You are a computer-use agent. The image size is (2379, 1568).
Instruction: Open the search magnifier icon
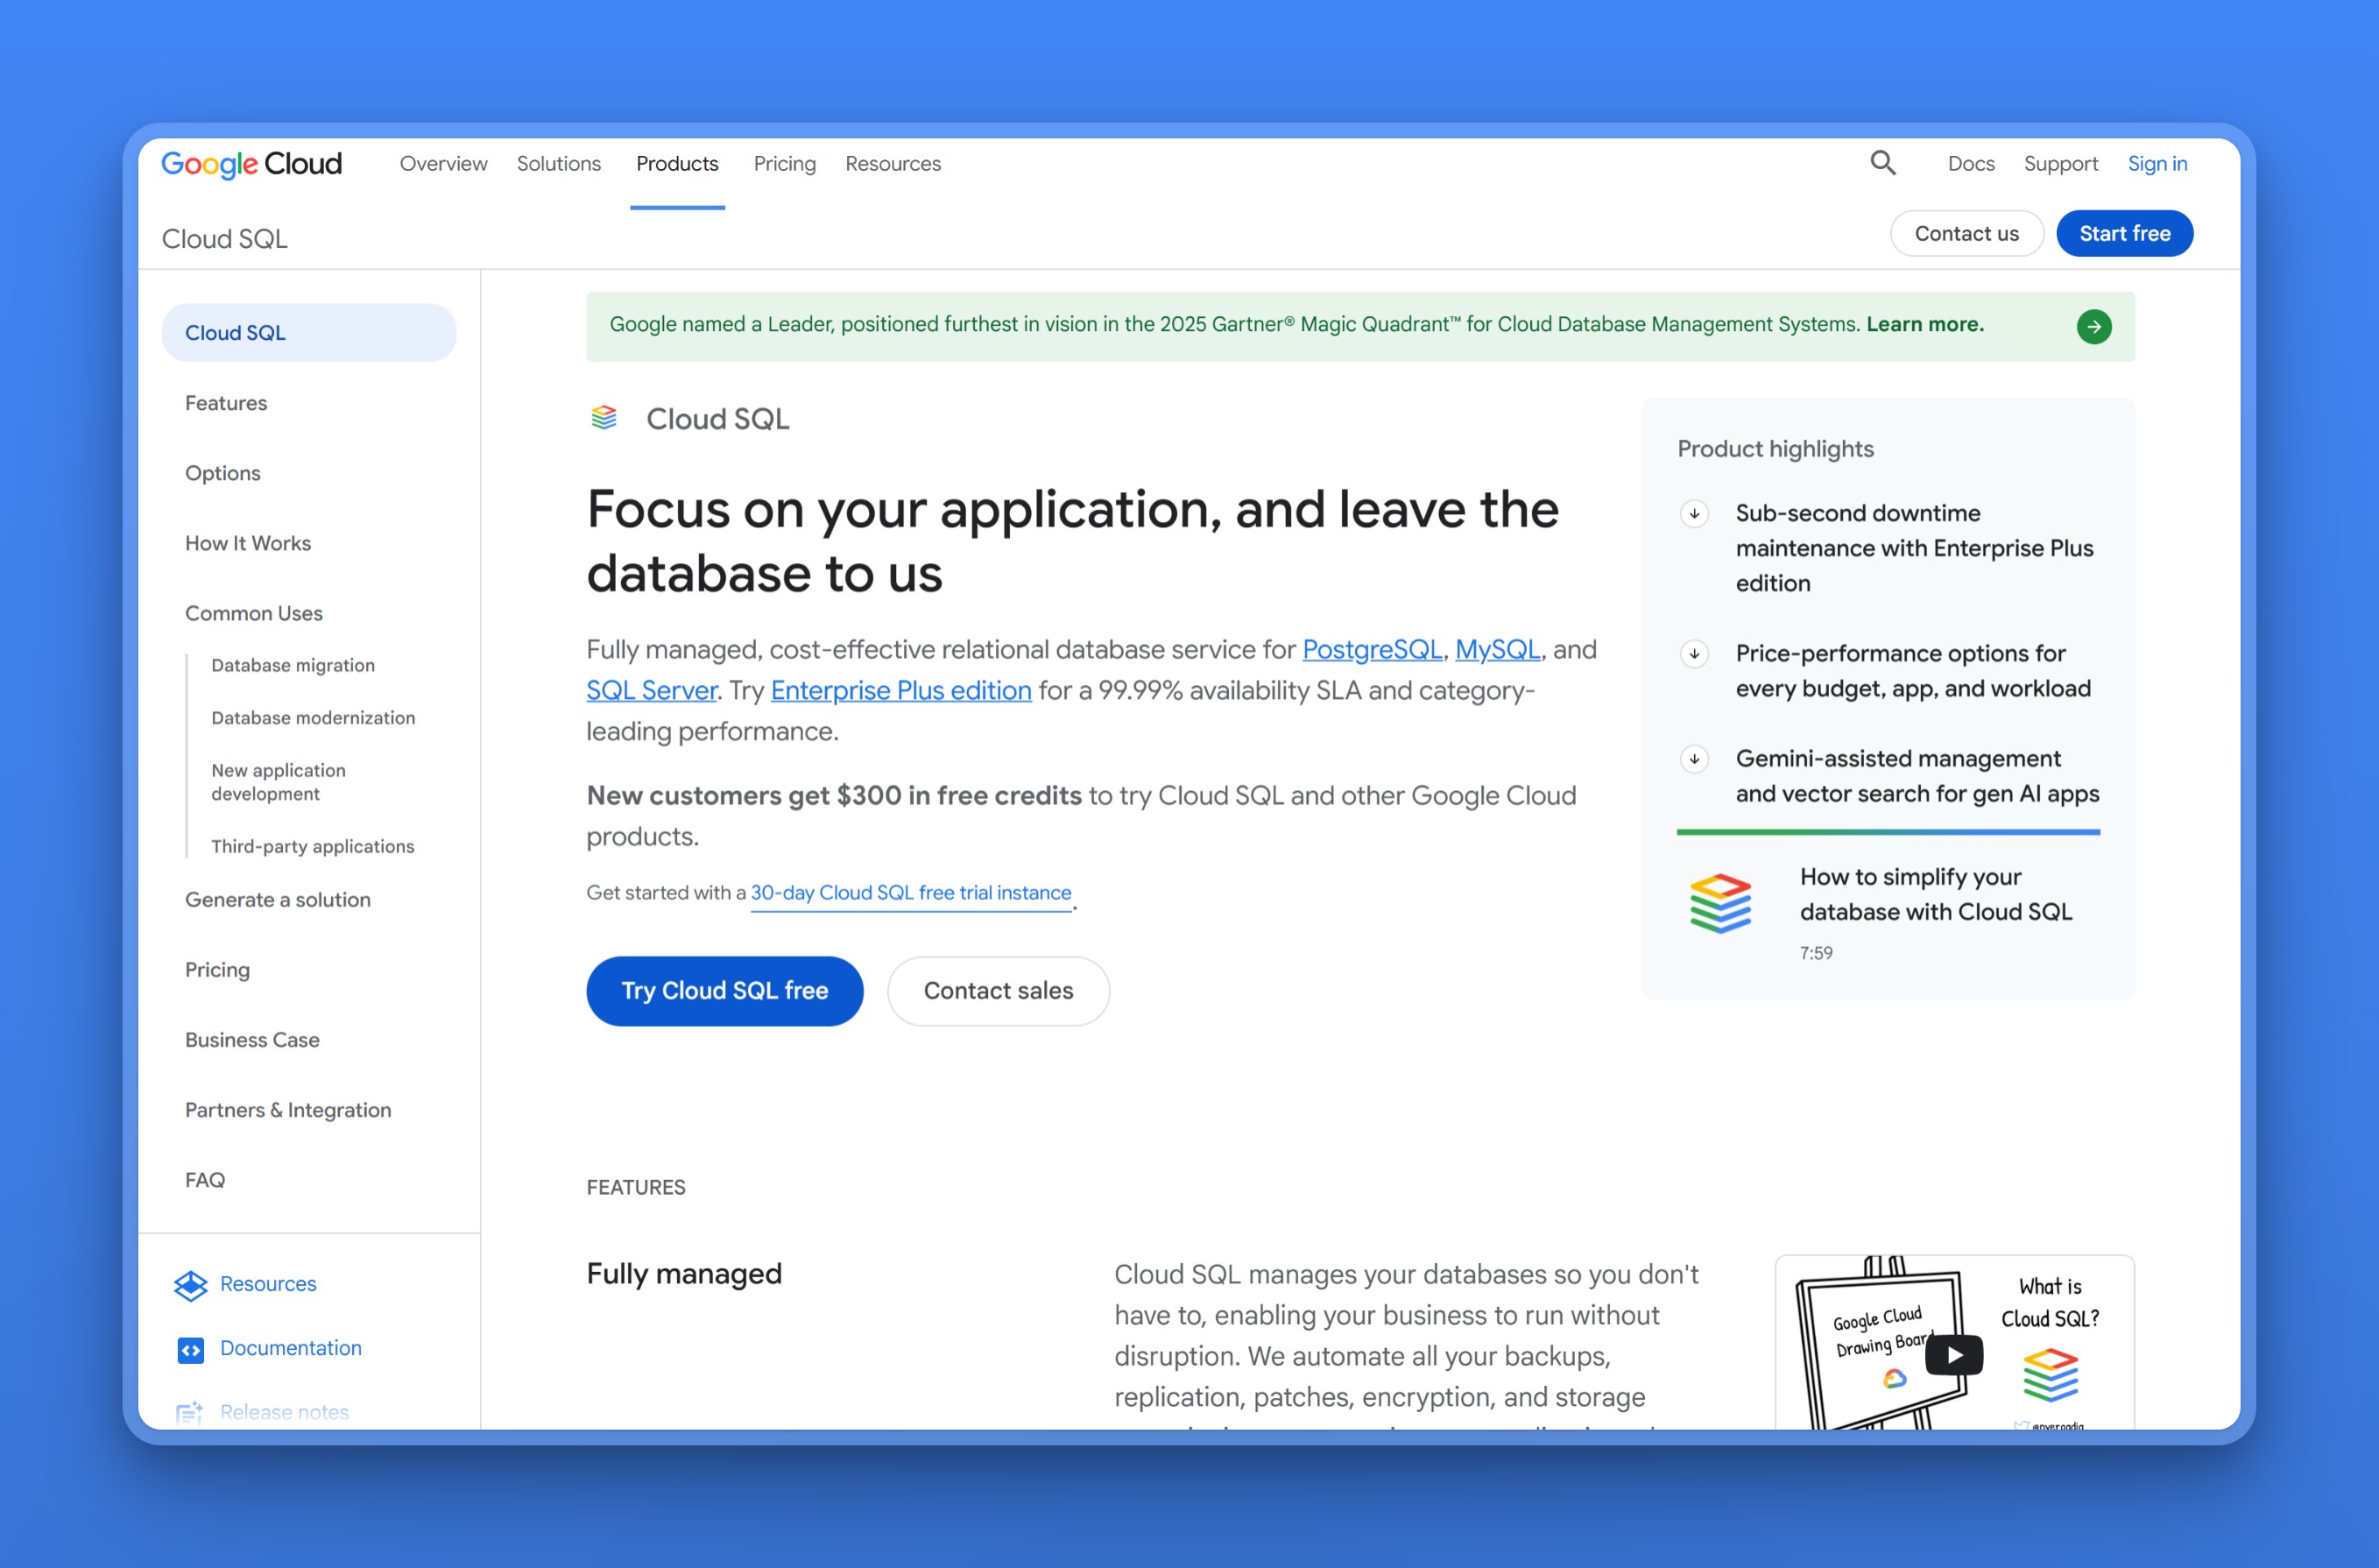pos(1883,163)
